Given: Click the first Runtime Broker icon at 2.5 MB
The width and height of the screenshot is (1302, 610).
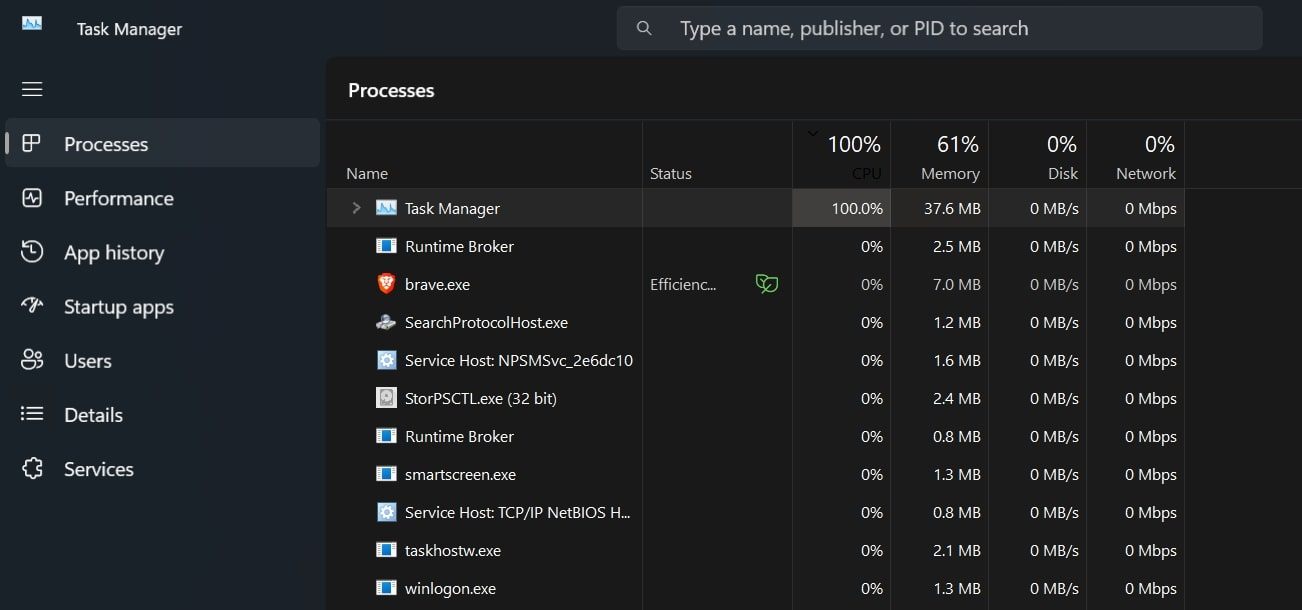Looking at the screenshot, I should (x=386, y=246).
